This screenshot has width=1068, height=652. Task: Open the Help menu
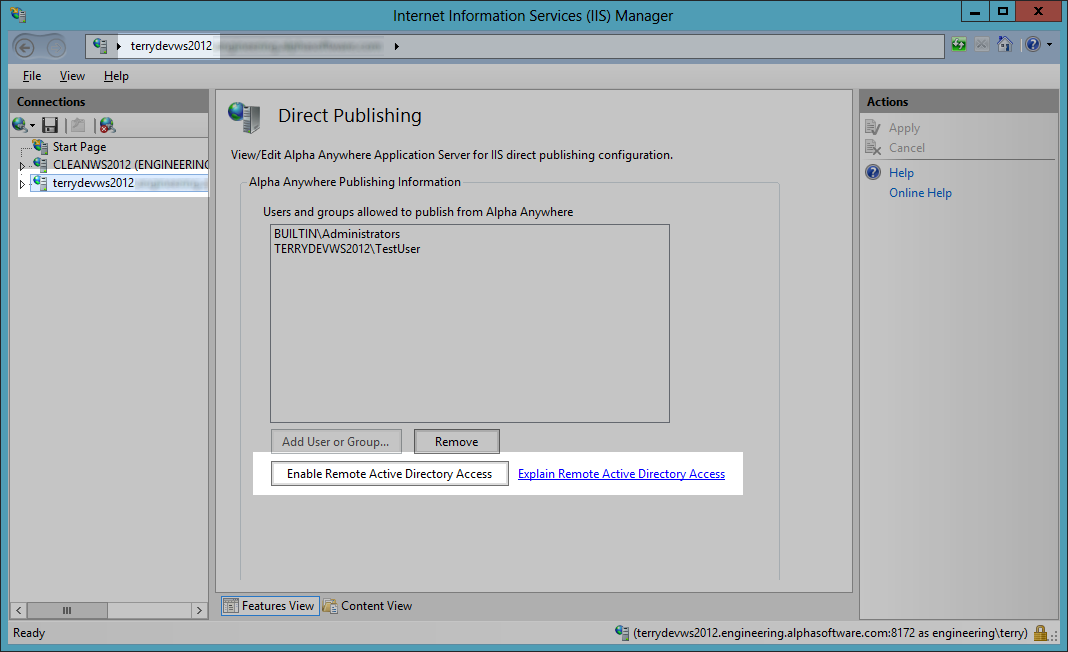116,76
